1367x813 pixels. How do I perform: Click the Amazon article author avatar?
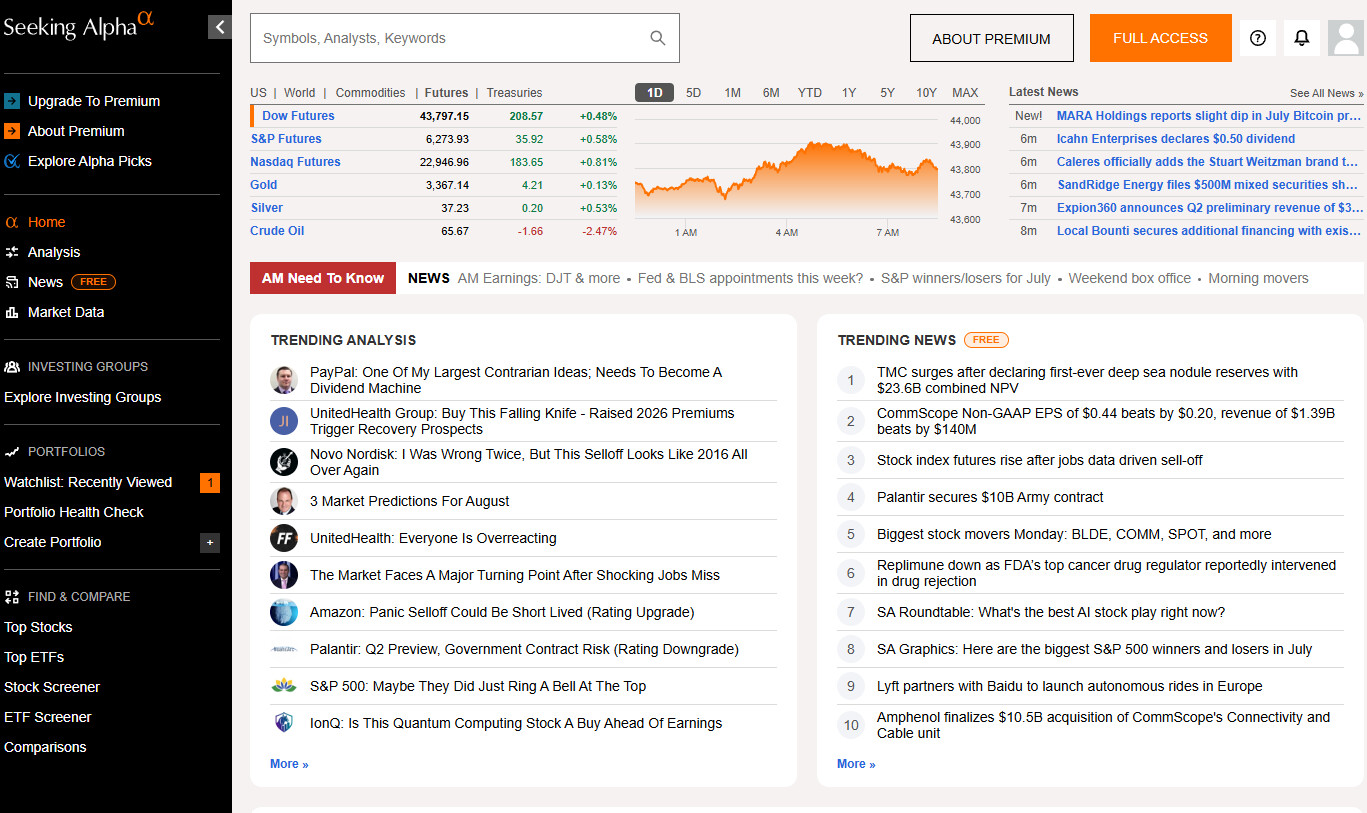point(284,612)
